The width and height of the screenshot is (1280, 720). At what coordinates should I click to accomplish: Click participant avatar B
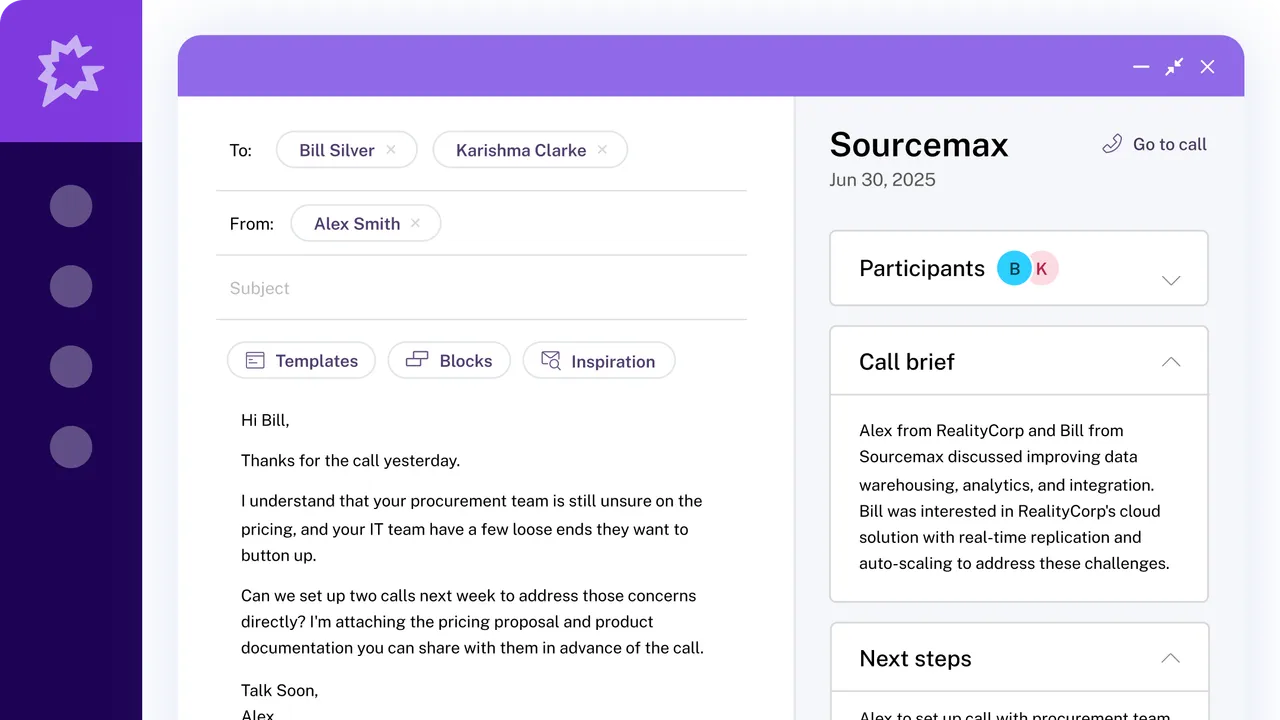pos(1014,268)
